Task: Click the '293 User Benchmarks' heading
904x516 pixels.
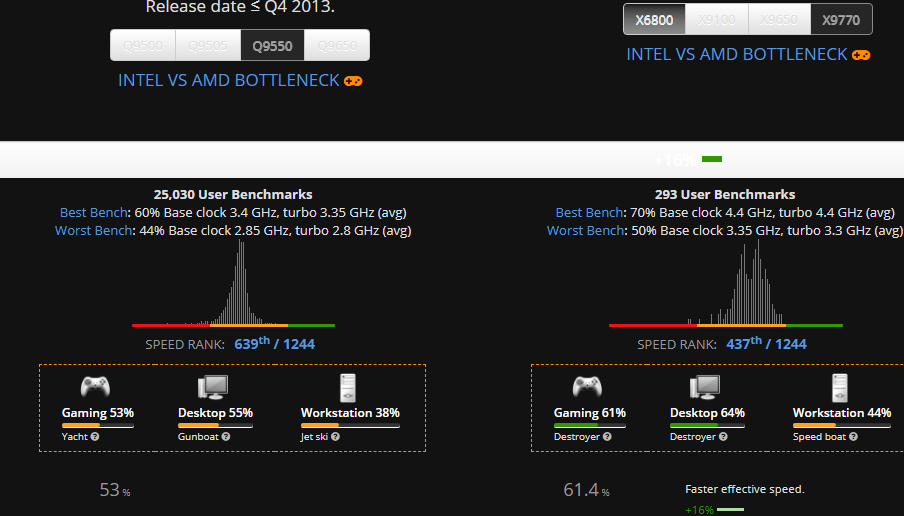Action: point(725,194)
